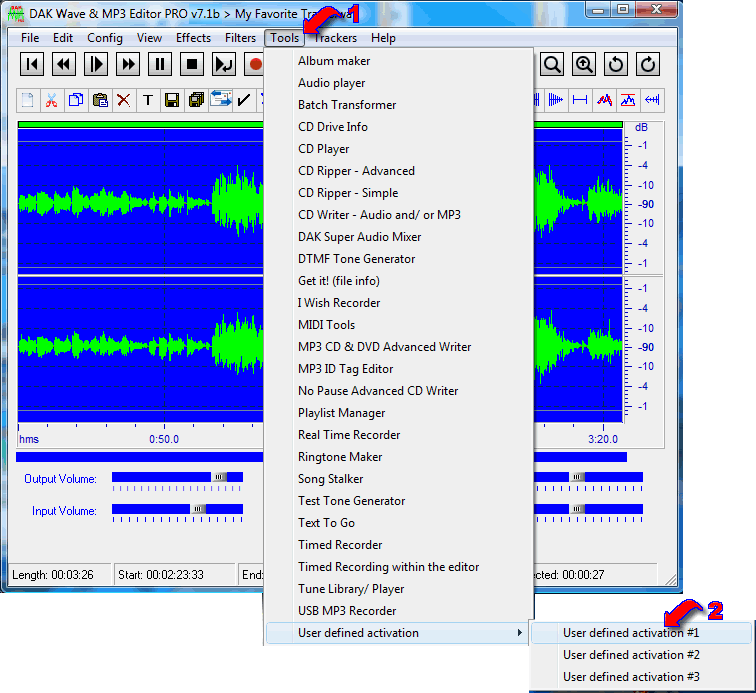Viewport: 756px width, 693px height.
Task: Open the Filters menu
Action: [240, 38]
